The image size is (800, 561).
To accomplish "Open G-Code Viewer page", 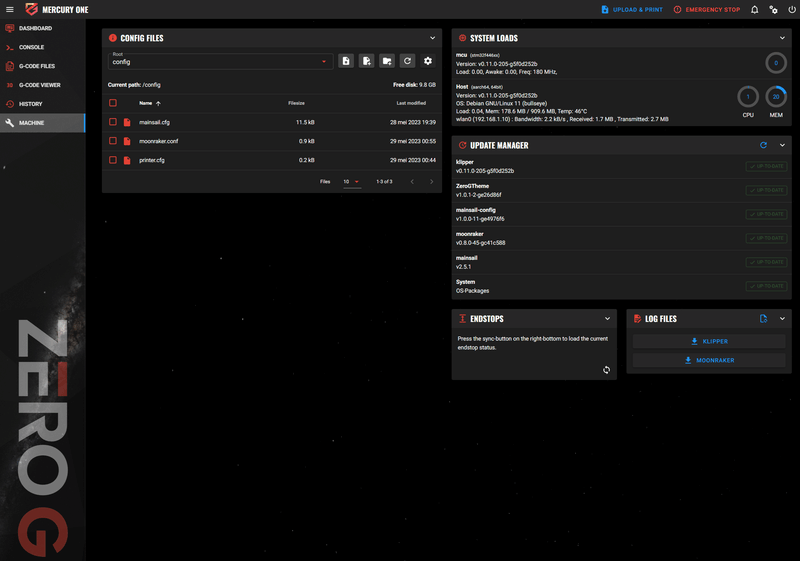I will click(x=43, y=85).
